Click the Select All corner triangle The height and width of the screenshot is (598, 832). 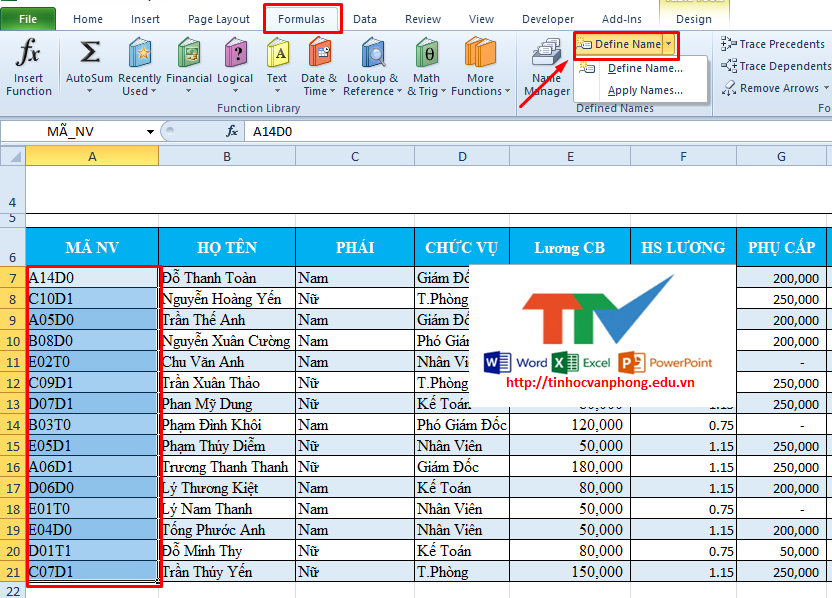point(13,157)
